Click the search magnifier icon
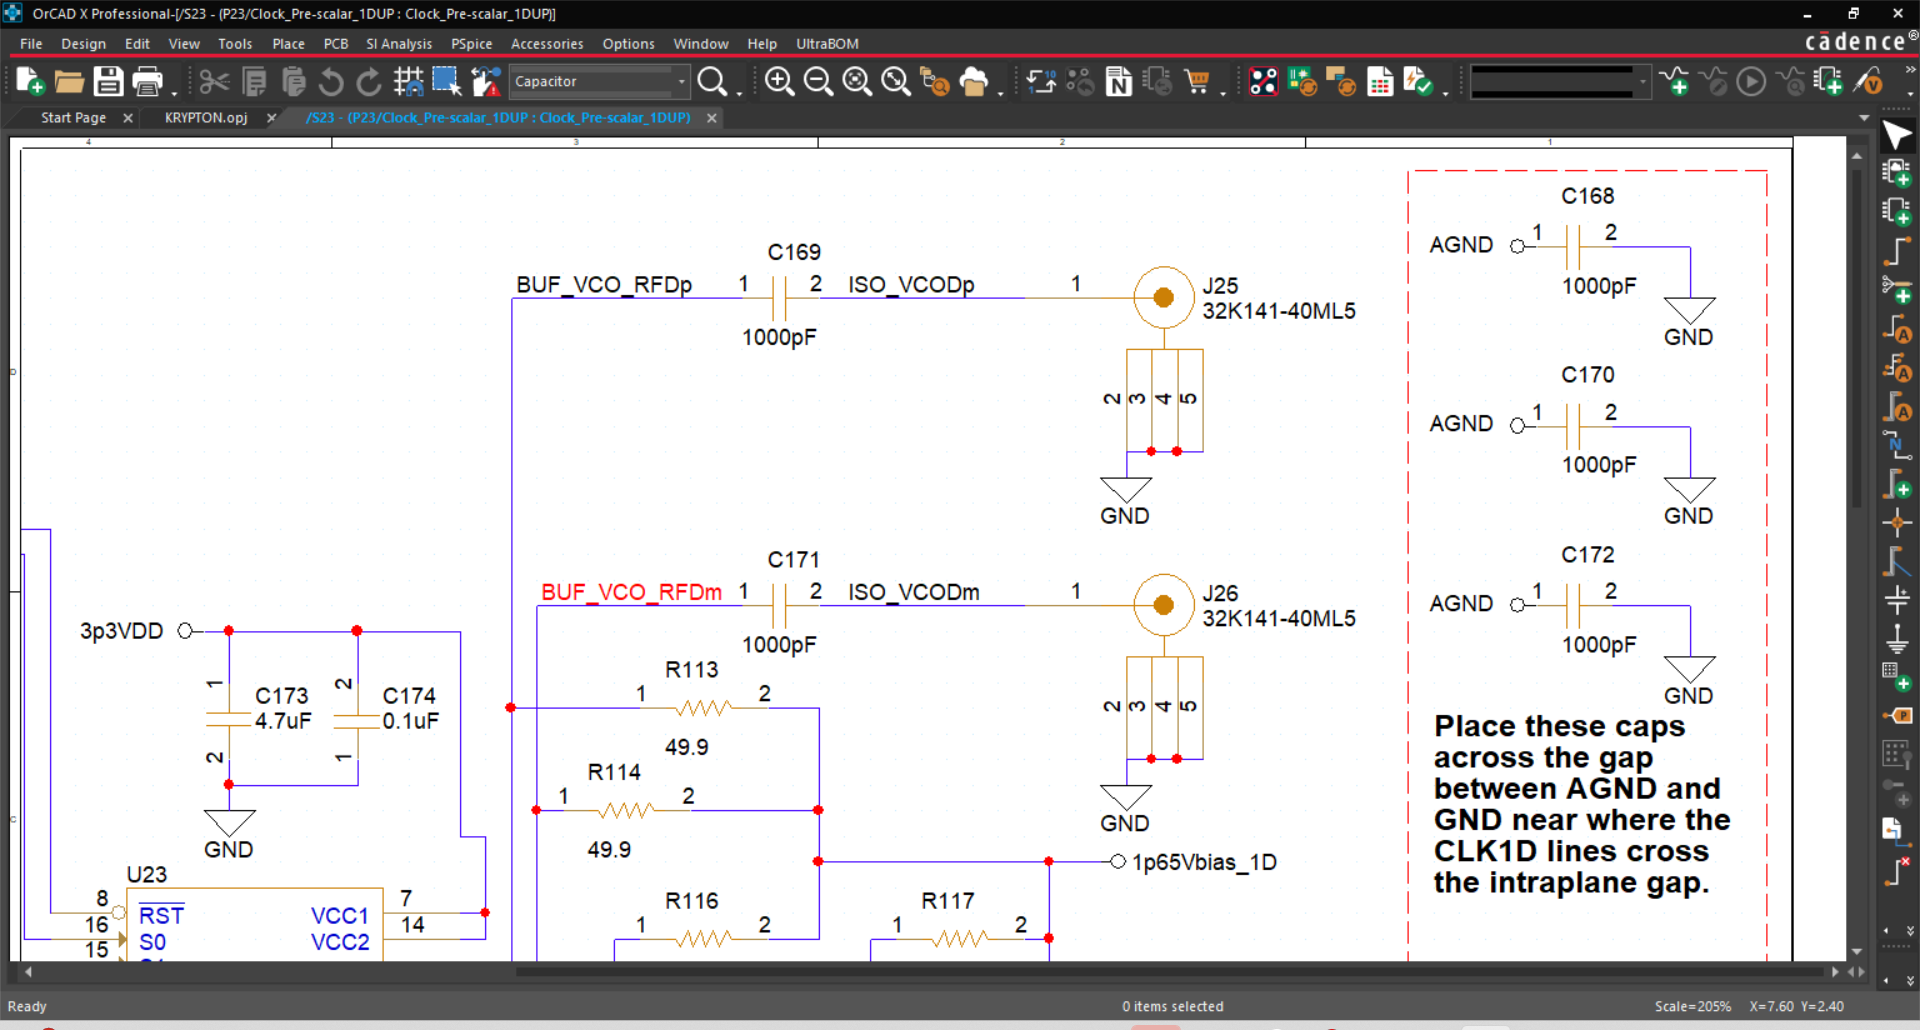The height and width of the screenshot is (1030, 1920). click(x=712, y=81)
